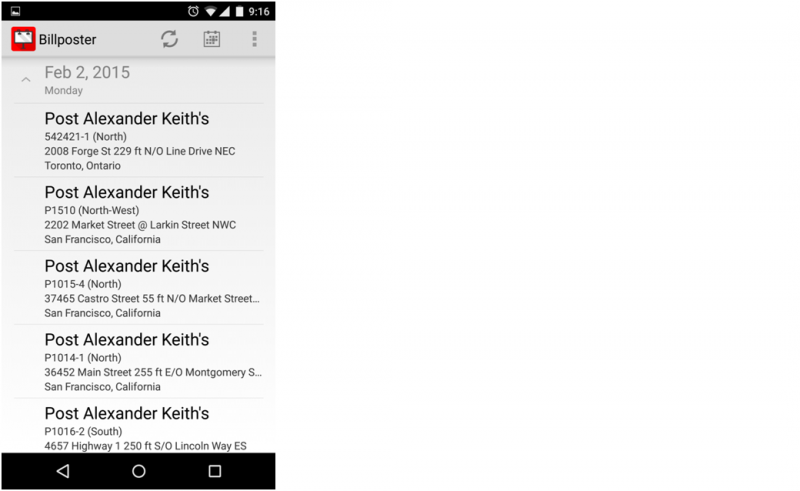Tap the Monday weekday label
This screenshot has width=800, height=491.
click(x=63, y=90)
